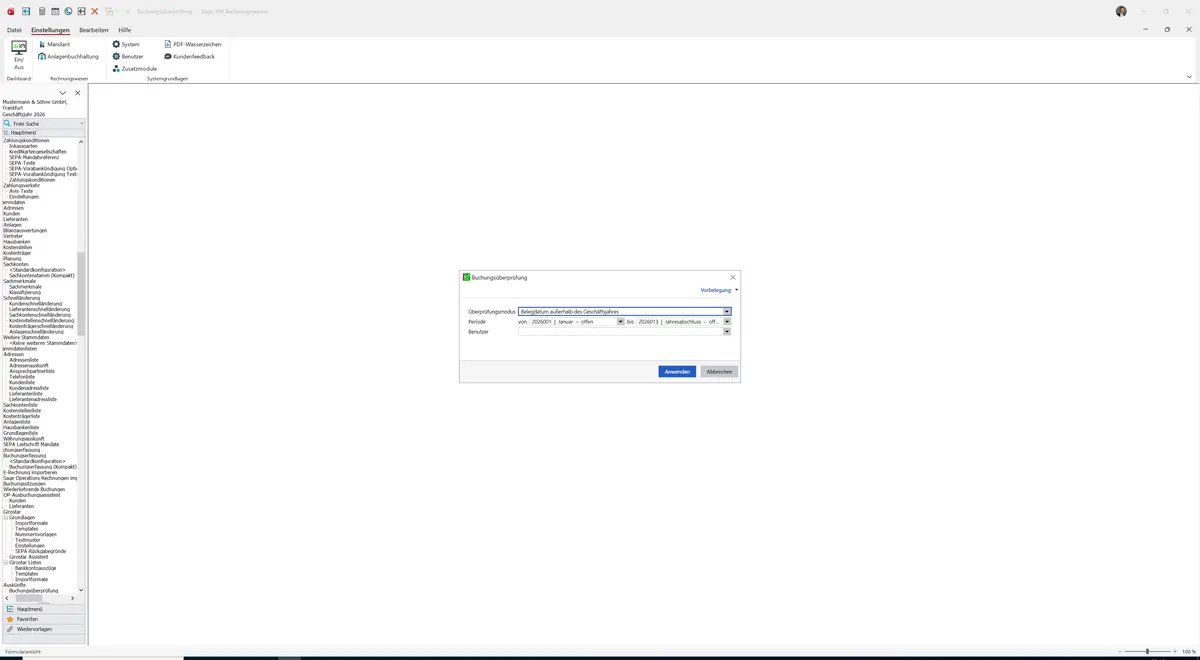Screen dimensions: 1200x660
Task: Open the Periode bis dropdown
Action: pos(727,322)
